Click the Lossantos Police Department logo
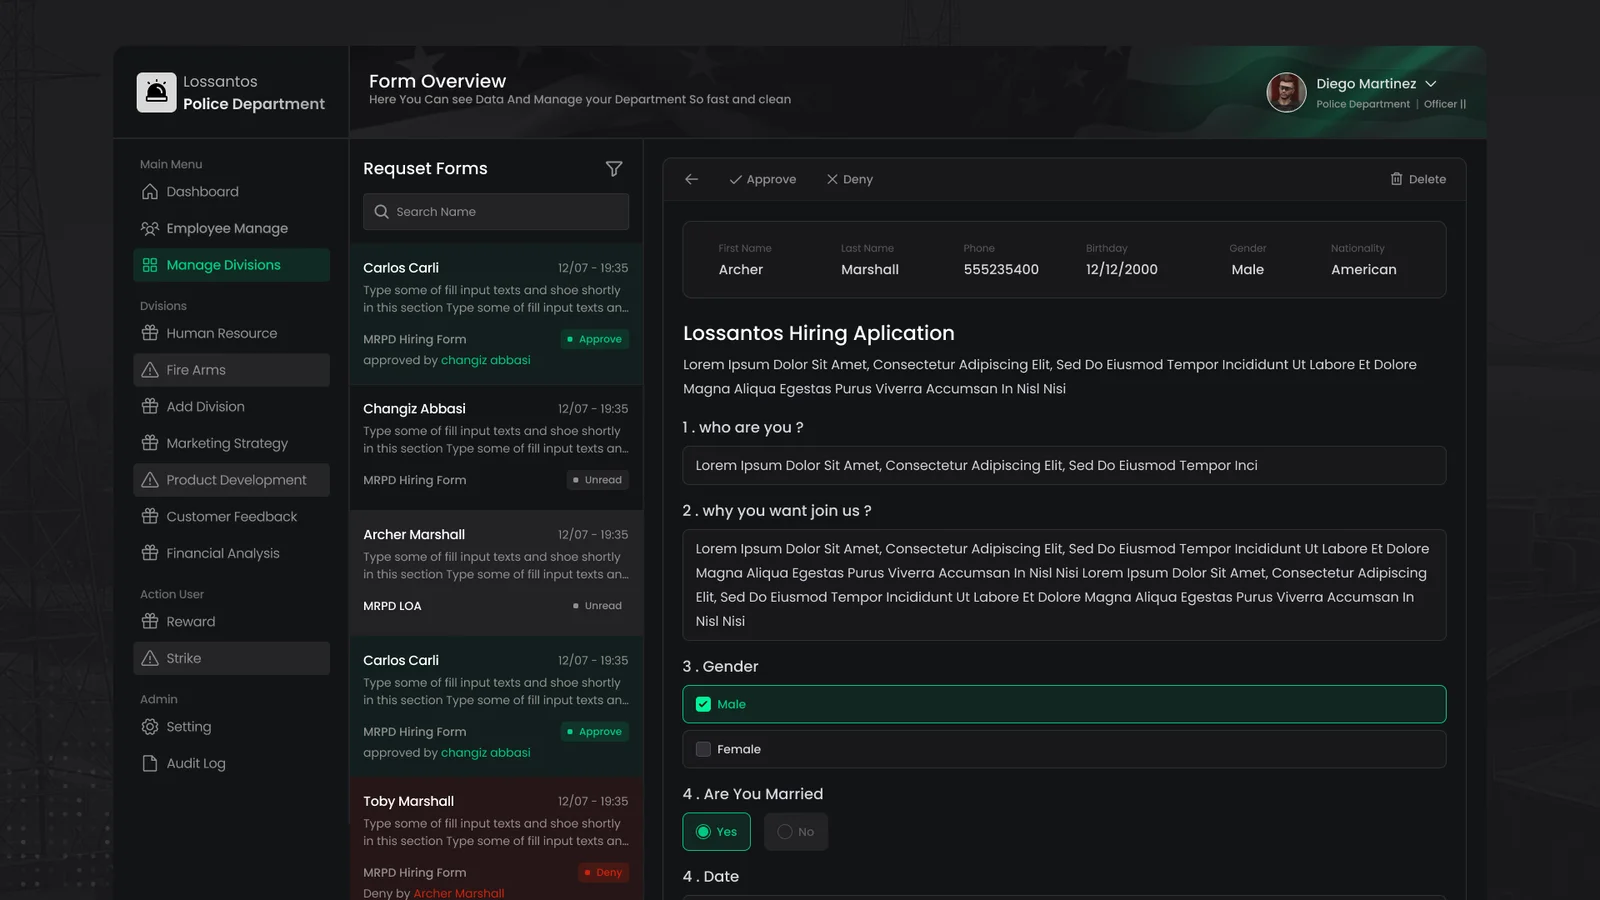1600x900 pixels. [157, 93]
